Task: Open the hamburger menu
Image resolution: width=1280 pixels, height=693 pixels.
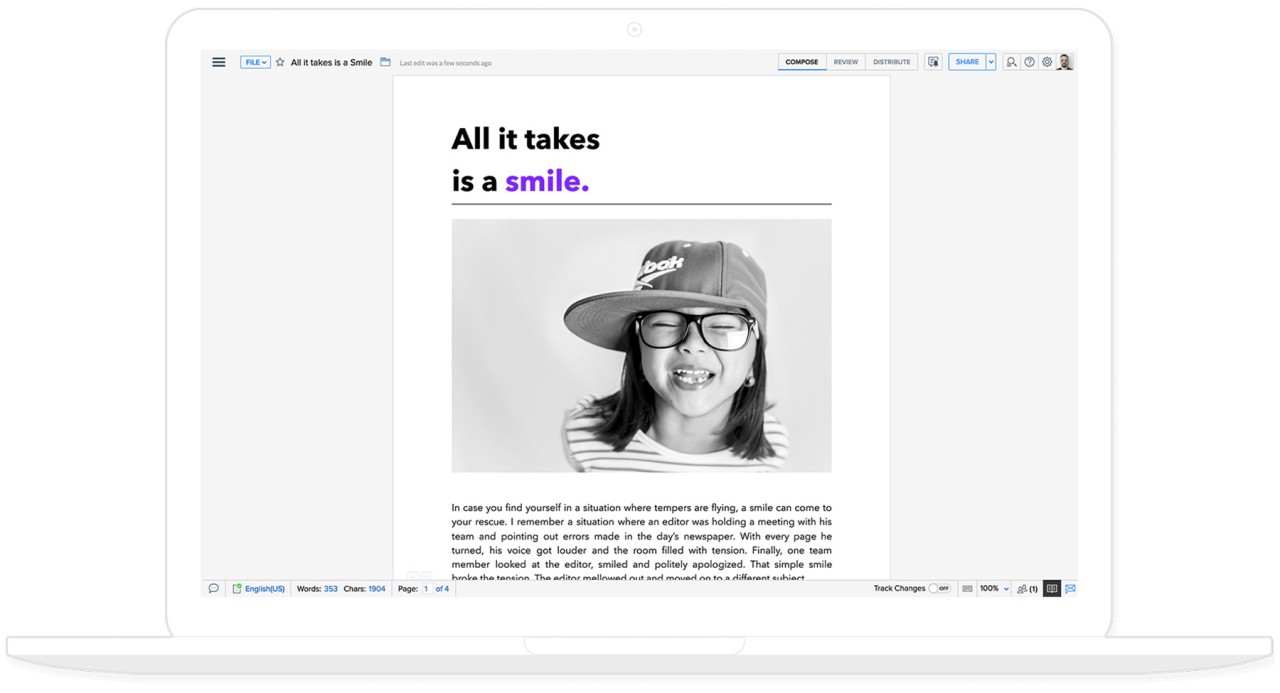Action: (x=218, y=62)
